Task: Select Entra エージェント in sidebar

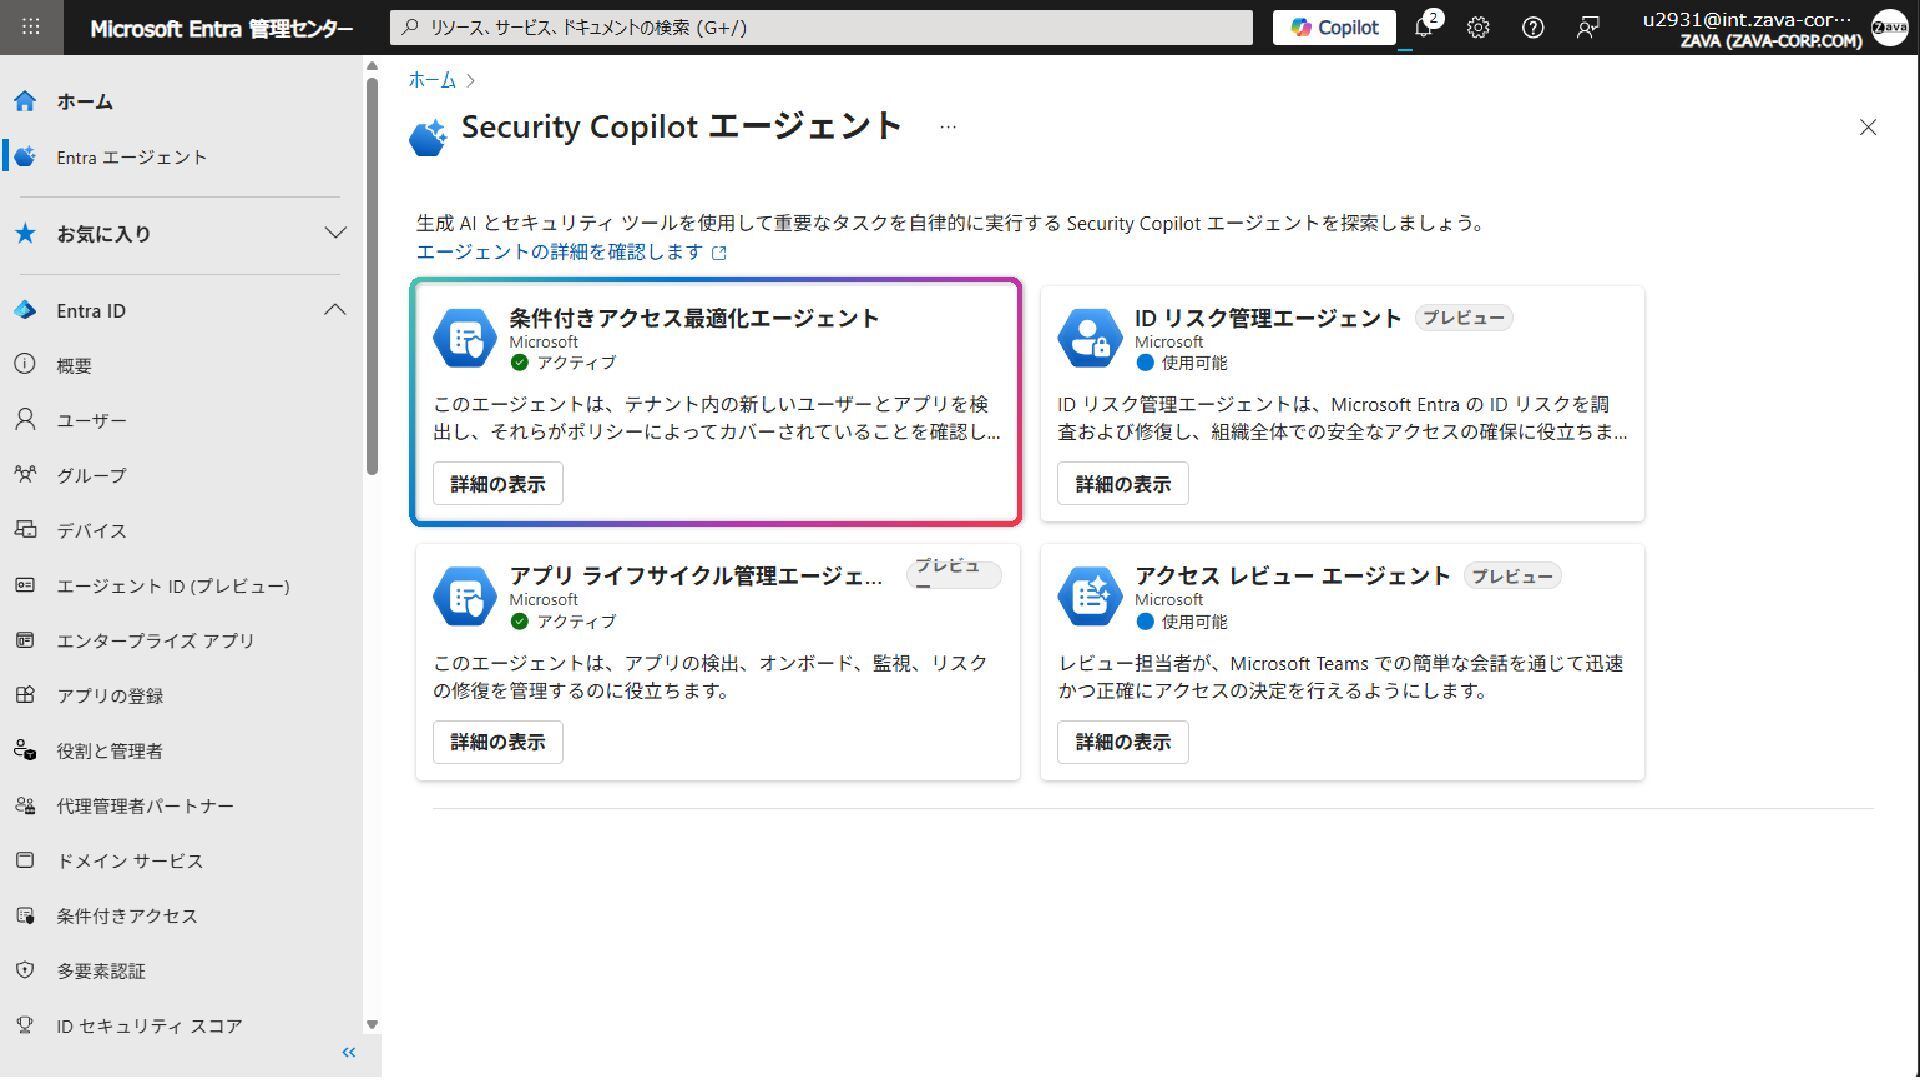Action: (x=131, y=157)
